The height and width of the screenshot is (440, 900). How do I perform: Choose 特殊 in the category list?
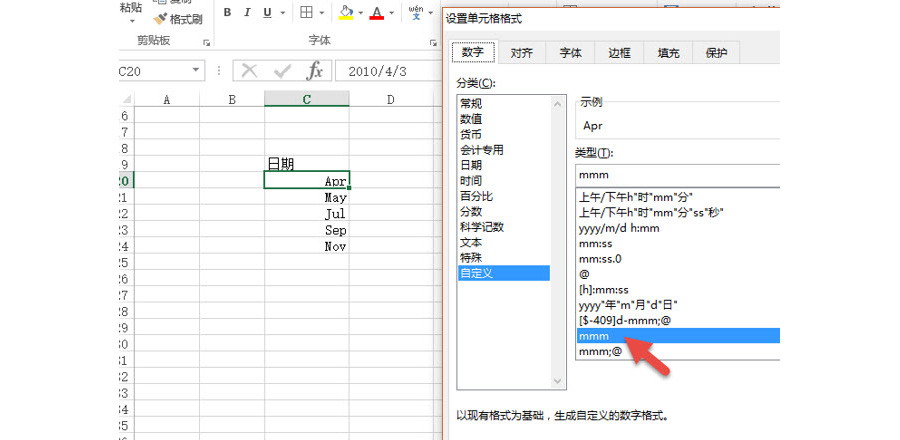click(504, 258)
